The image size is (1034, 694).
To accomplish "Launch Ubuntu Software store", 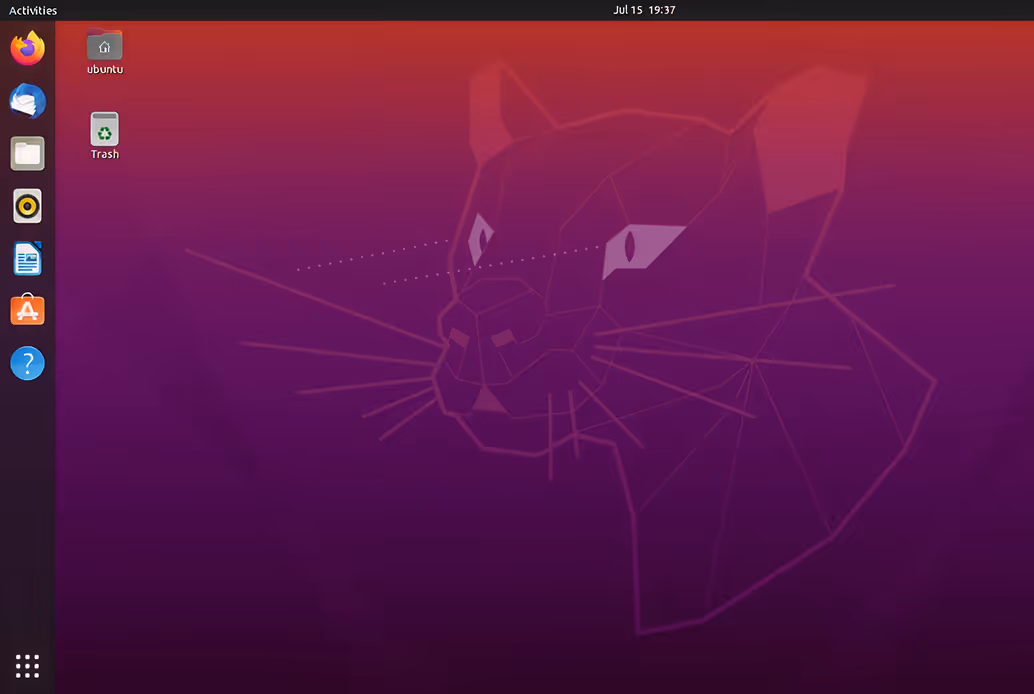I will [28, 309].
